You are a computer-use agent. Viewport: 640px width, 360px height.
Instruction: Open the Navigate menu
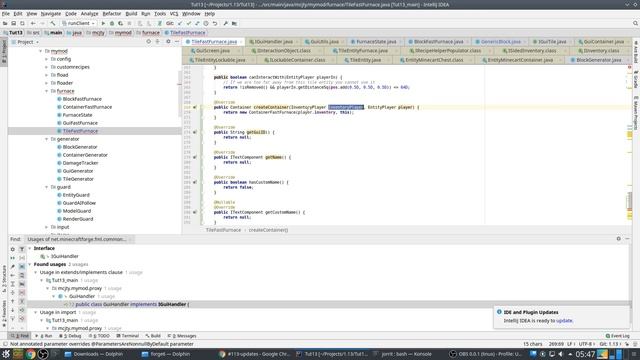pyautogui.click(x=51, y=13)
